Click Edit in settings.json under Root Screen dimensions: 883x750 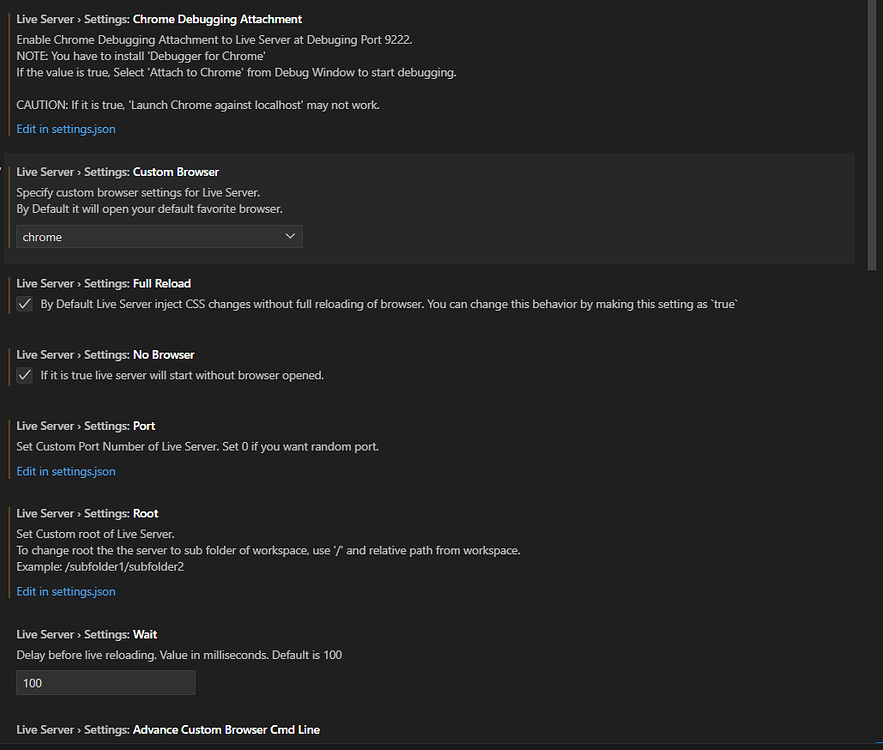pos(66,591)
